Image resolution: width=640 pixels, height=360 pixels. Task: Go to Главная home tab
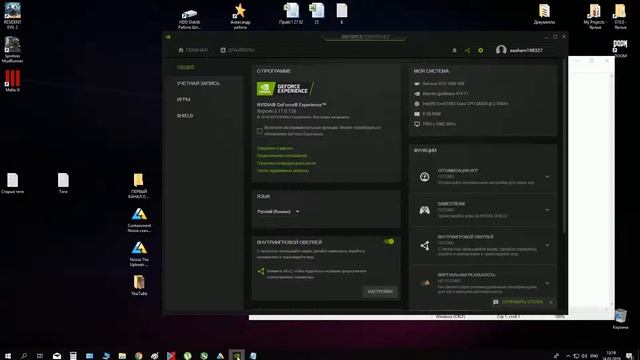193,50
